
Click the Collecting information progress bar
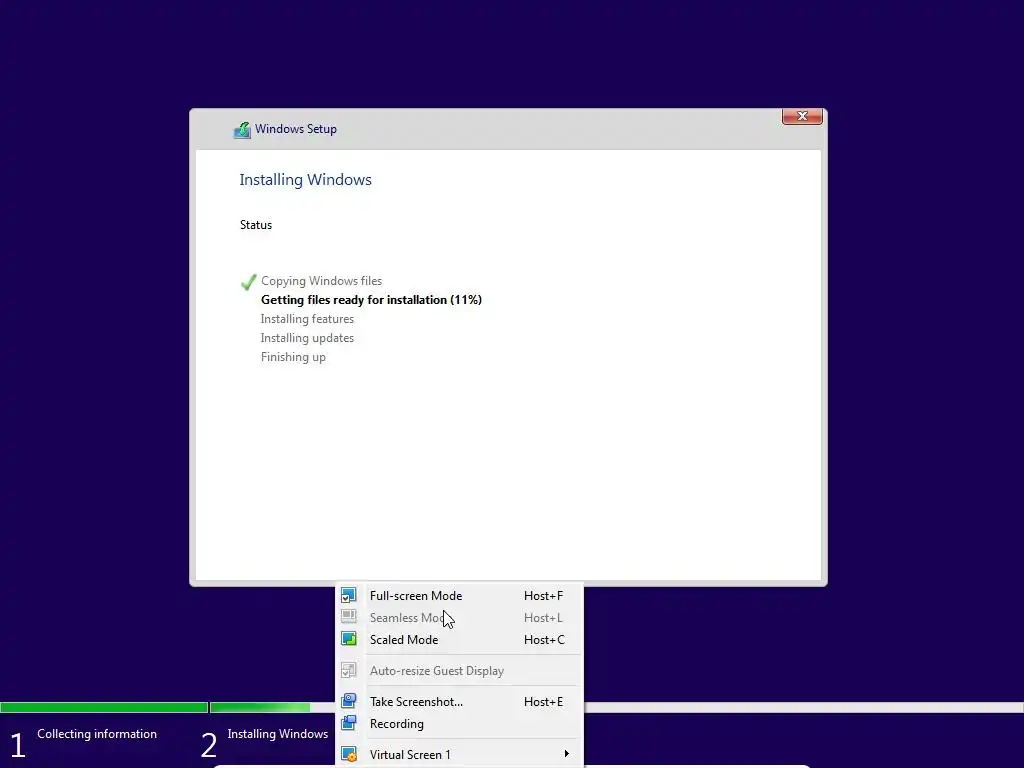pyautogui.click(x=104, y=707)
